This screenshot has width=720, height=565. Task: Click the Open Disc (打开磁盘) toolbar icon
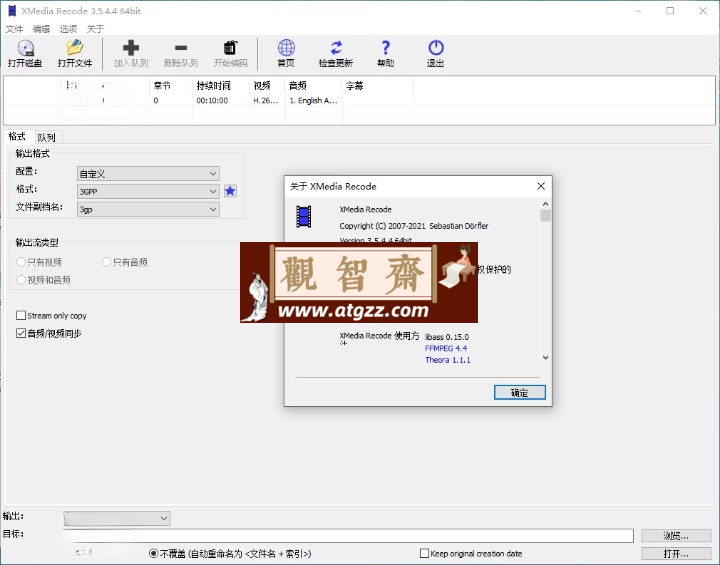pyautogui.click(x=25, y=48)
